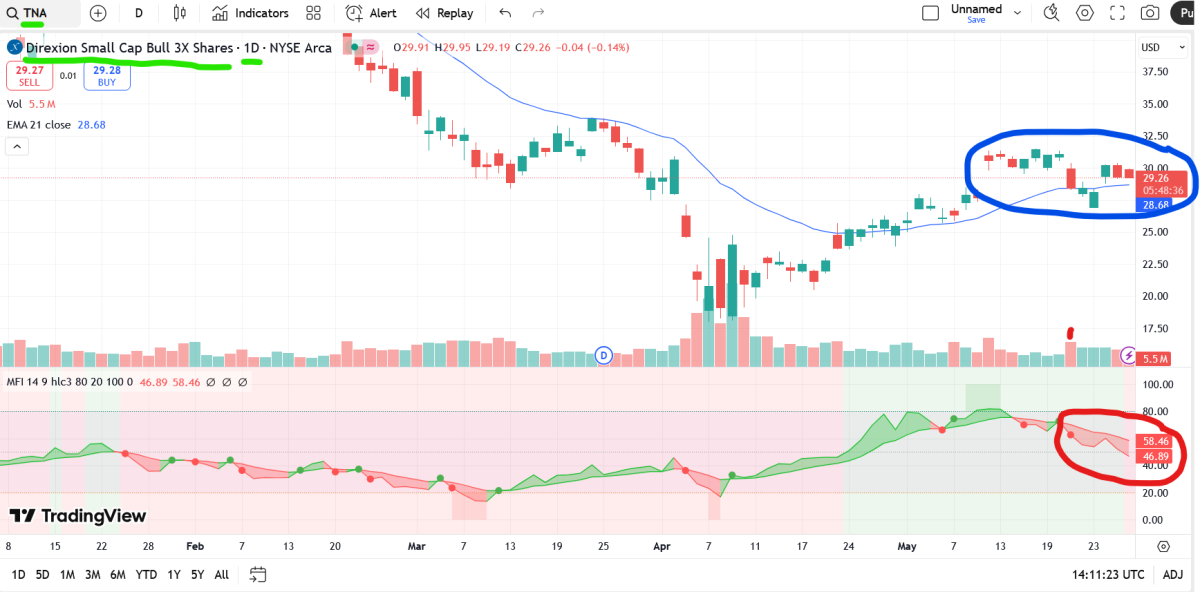Open the go-to-date calendar icon
The height and width of the screenshot is (592, 1200).
(258, 574)
